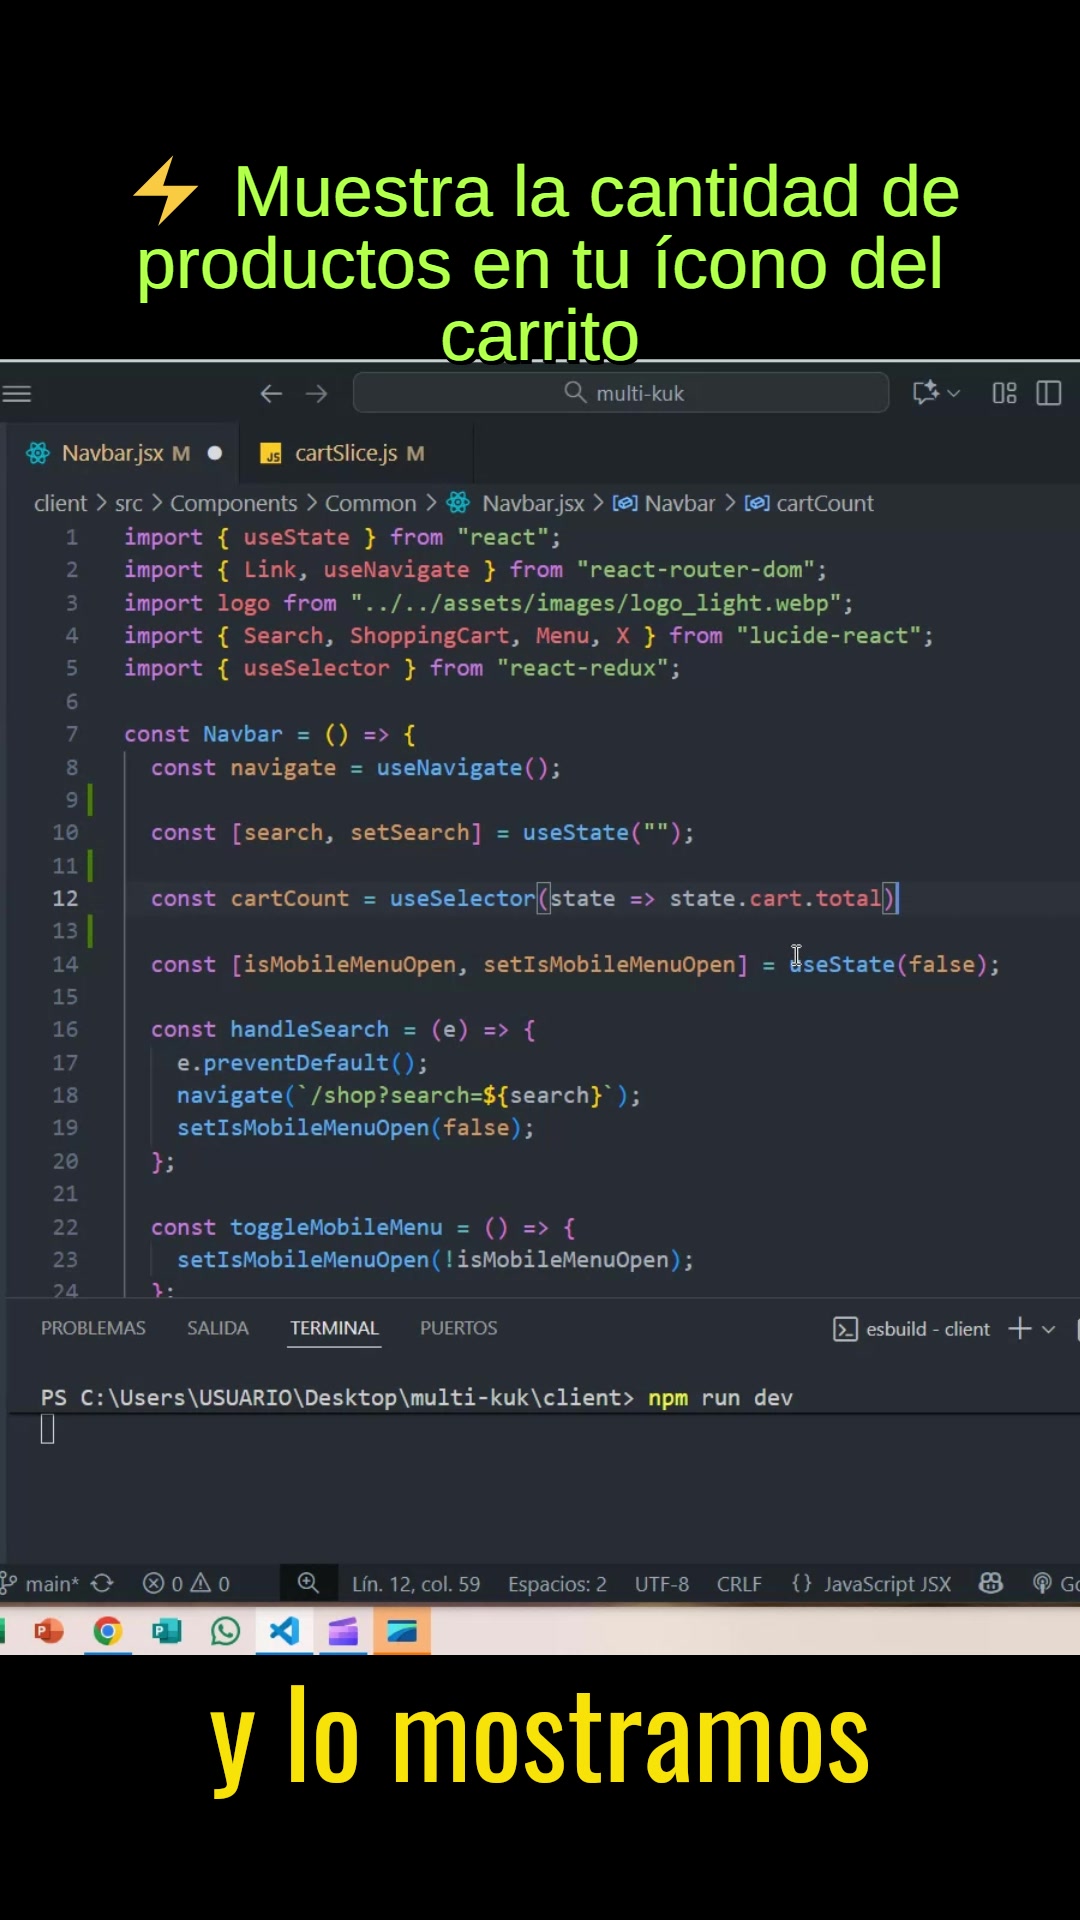Go back with the left arrow
This screenshot has width=1080, height=1920.
click(271, 394)
